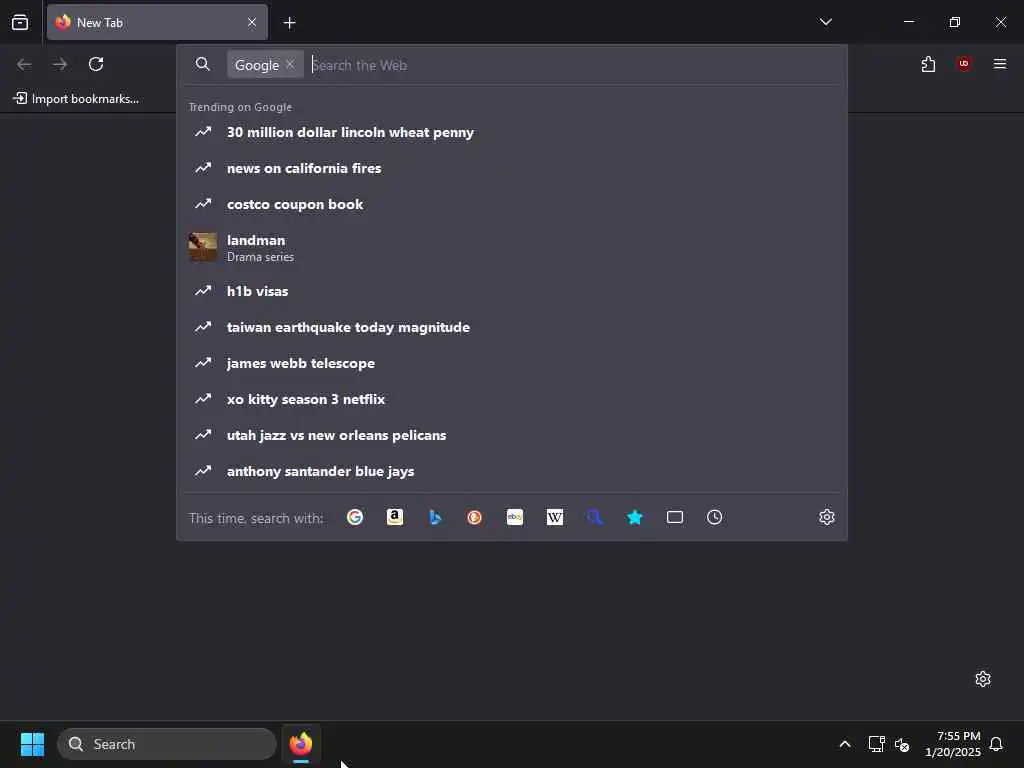Screen dimensions: 1024x768
Task: Go back one page
Action: click(24, 64)
